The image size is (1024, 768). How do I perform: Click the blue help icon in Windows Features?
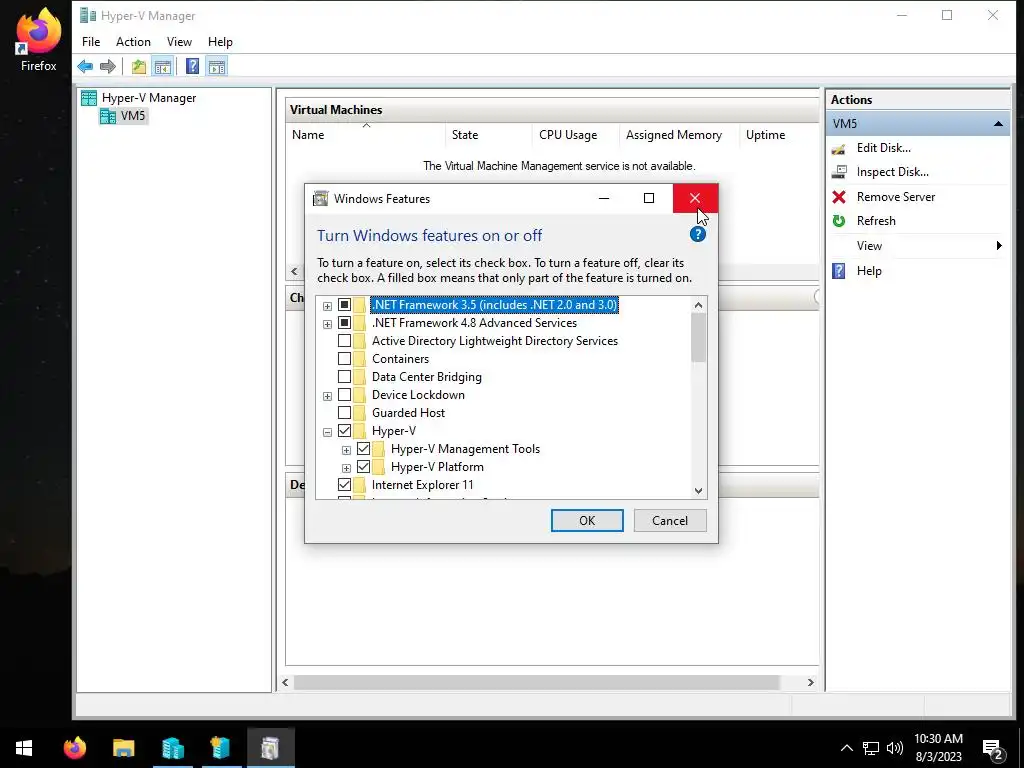(697, 234)
